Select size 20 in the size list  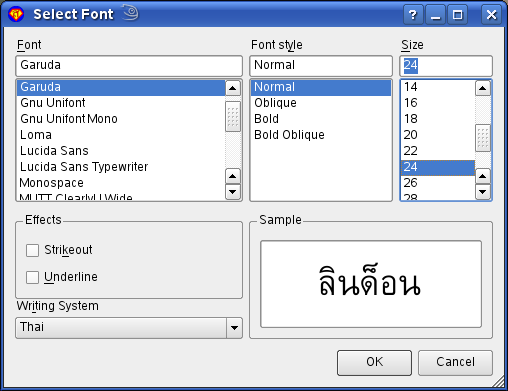point(438,135)
